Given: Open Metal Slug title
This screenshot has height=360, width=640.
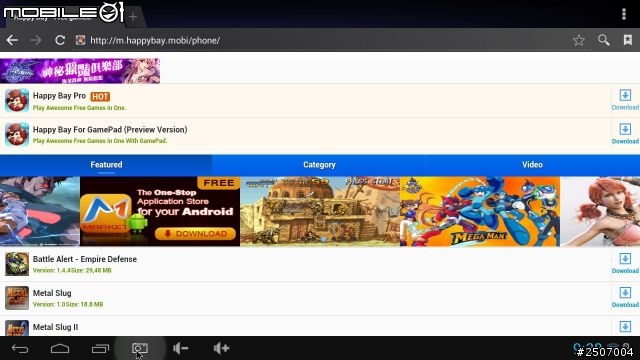Looking at the screenshot, I should click(52, 293).
